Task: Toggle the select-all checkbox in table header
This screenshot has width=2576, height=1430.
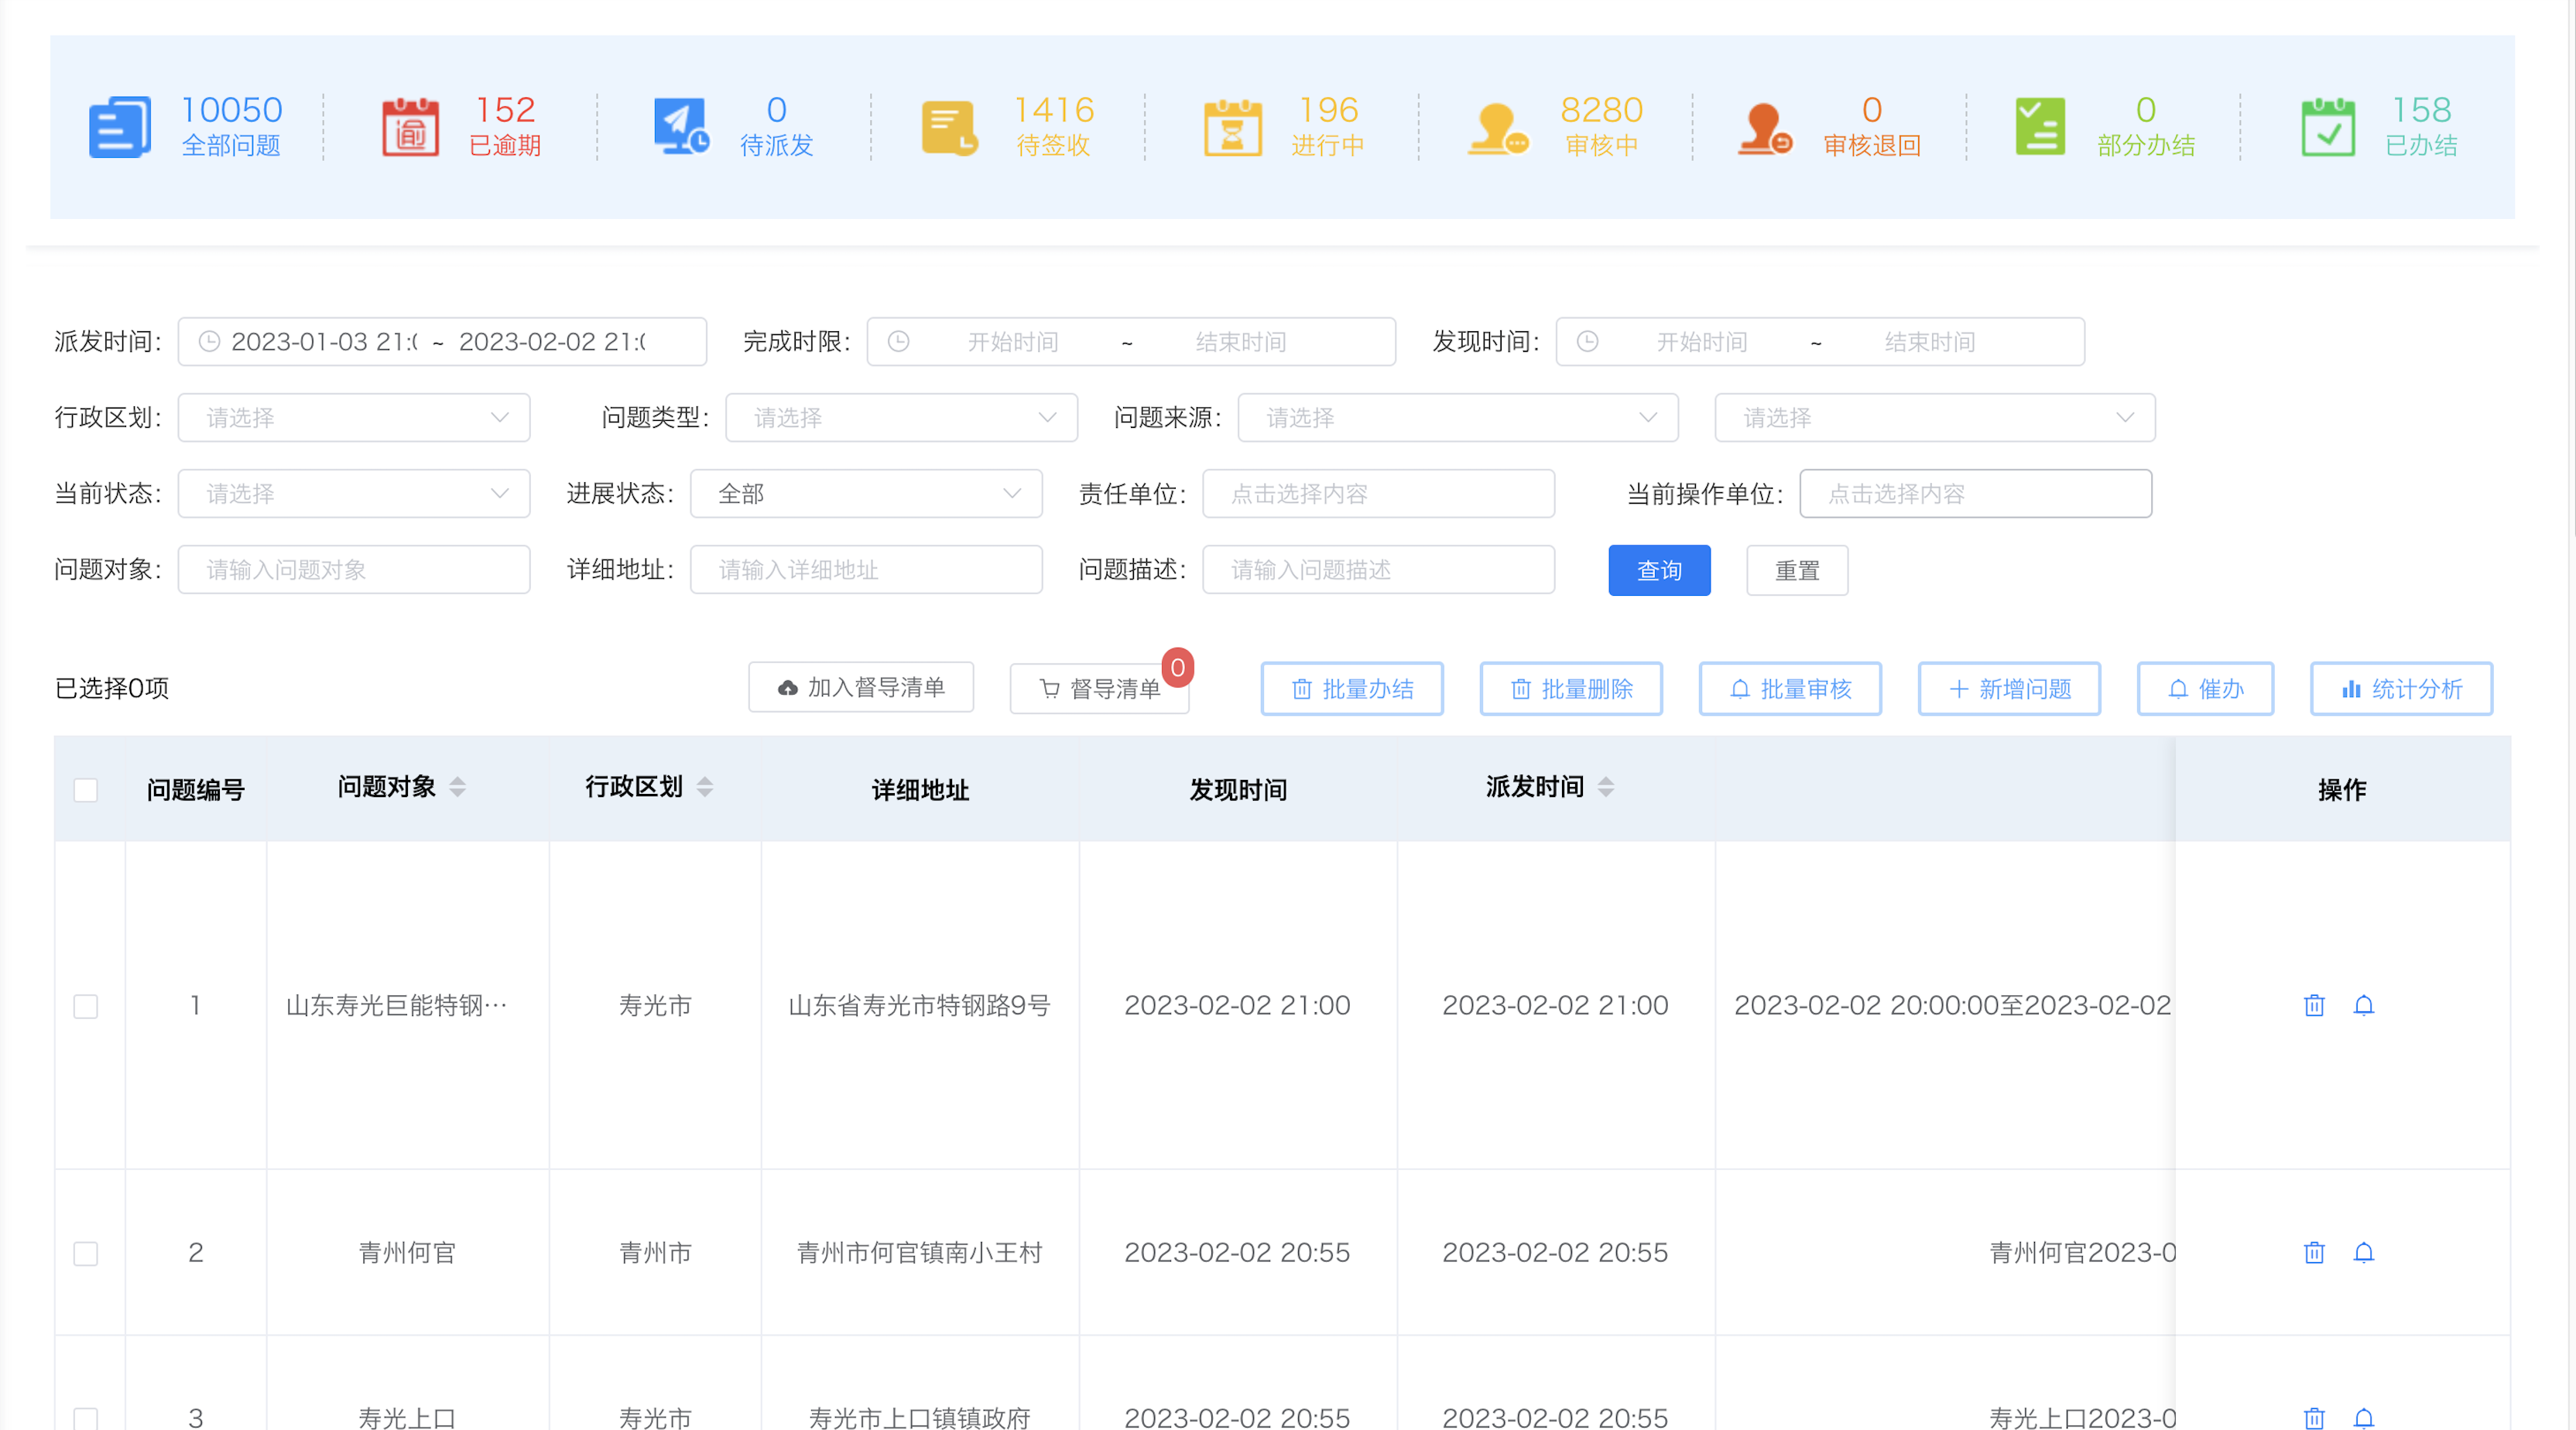Action: tap(86, 790)
